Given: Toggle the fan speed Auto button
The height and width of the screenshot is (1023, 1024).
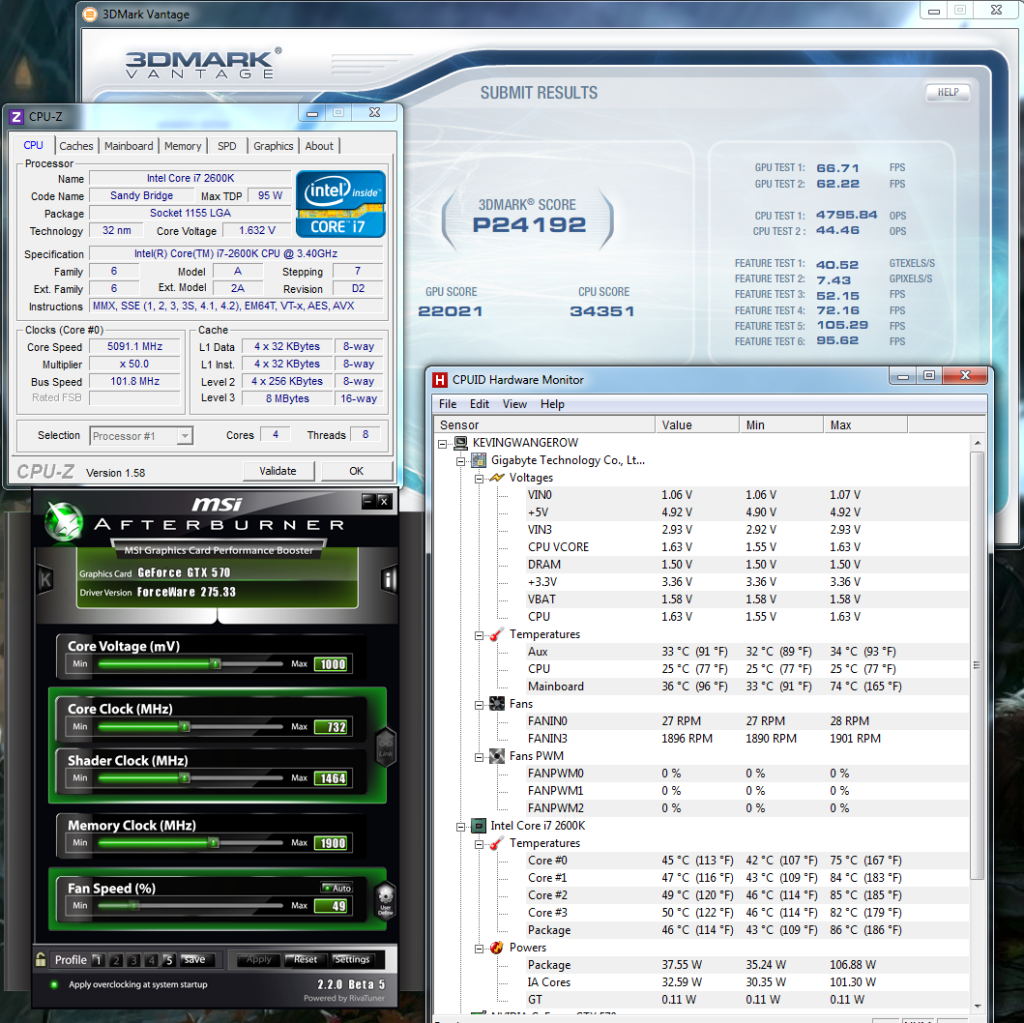Looking at the screenshot, I should point(337,888).
